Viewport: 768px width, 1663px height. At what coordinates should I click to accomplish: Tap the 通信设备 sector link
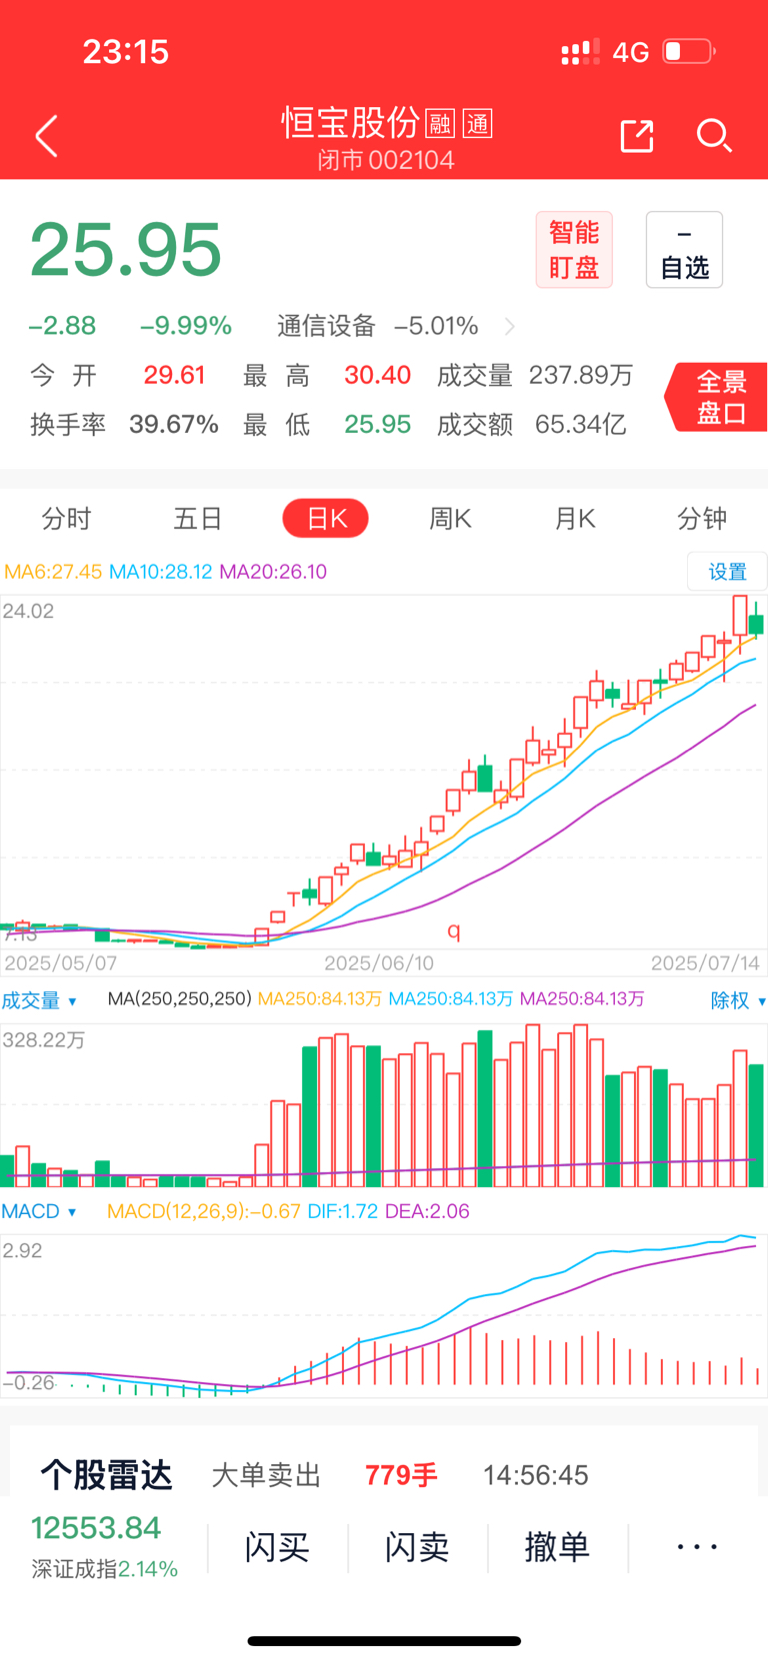coord(326,326)
